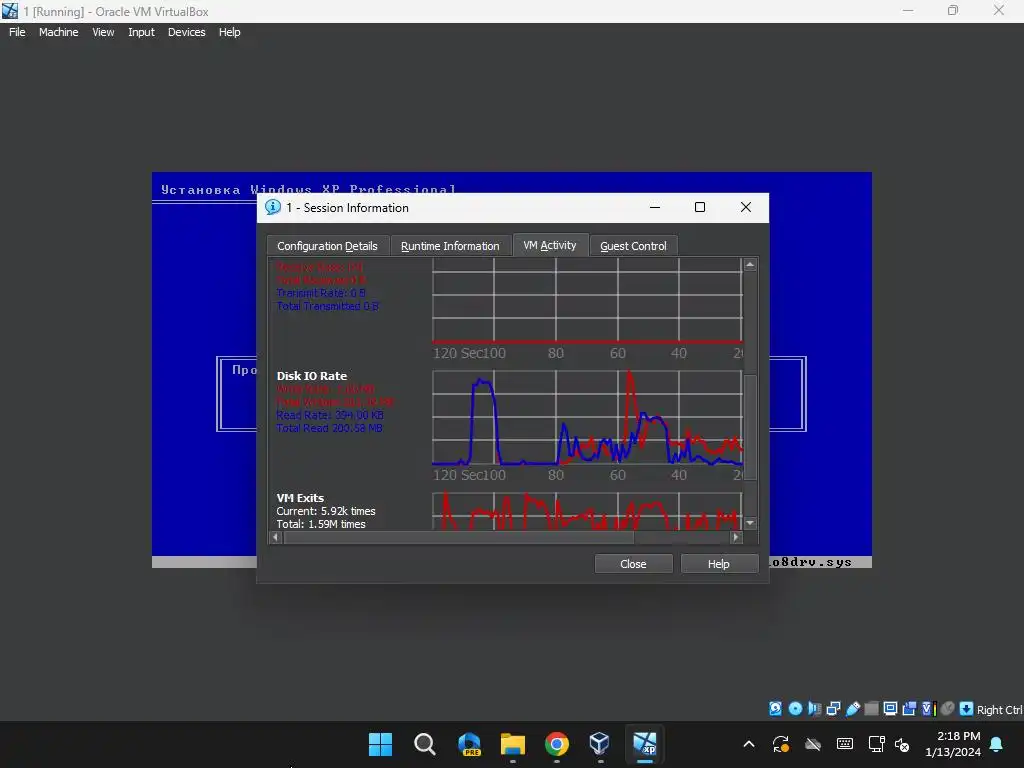Viewport: 1024px width, 768px height.
Task: Click the muted speaker tray icon
Action: (x=902, y=744)
